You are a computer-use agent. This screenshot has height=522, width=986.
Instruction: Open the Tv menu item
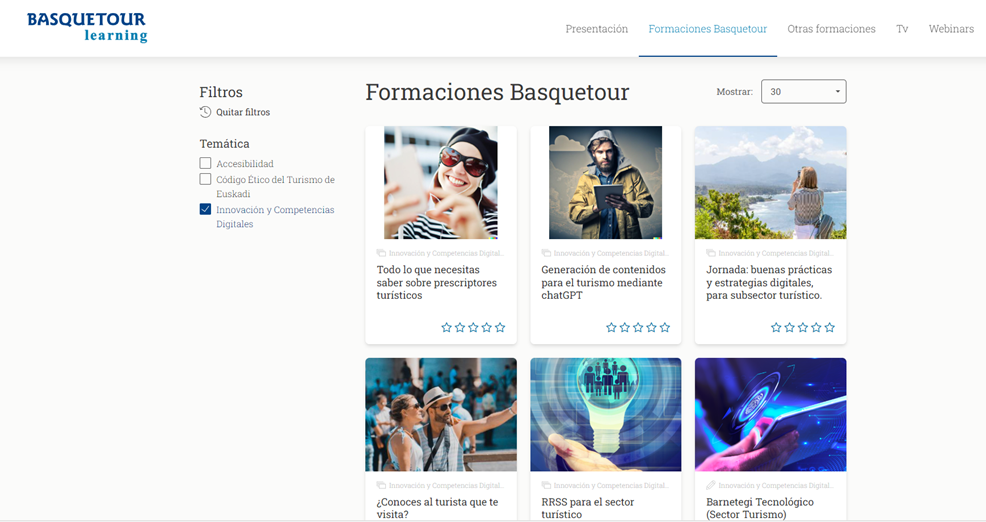point(902,29)
